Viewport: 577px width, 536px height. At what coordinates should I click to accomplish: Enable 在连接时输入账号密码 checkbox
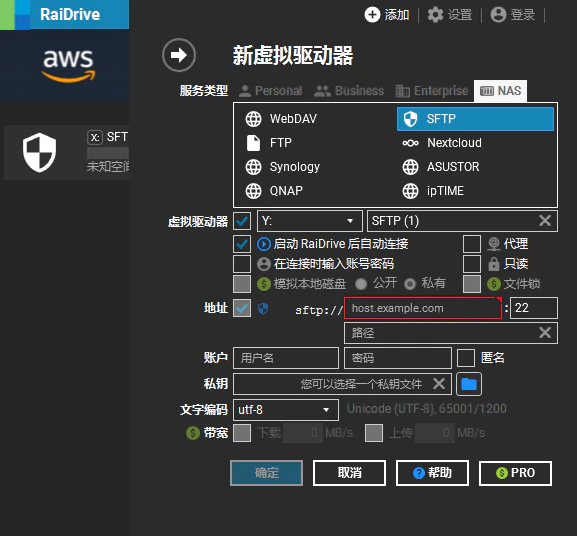(x=242, y=264)
